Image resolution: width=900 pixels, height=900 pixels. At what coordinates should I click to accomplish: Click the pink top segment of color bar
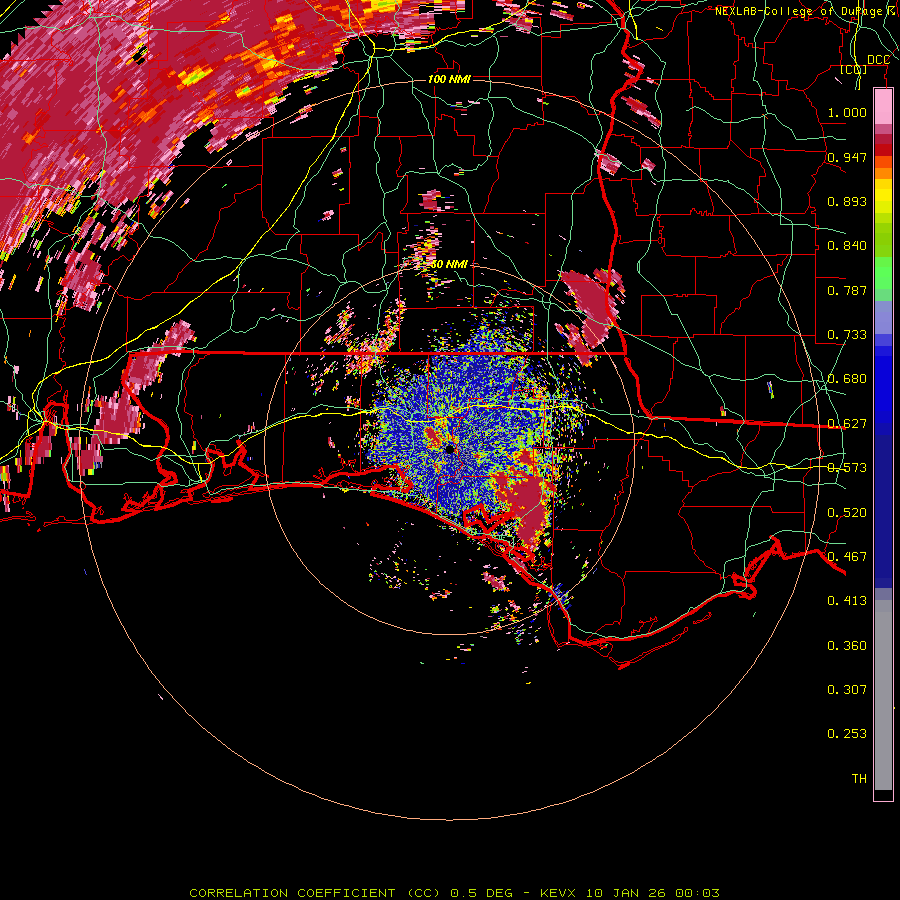coord(883,107)
